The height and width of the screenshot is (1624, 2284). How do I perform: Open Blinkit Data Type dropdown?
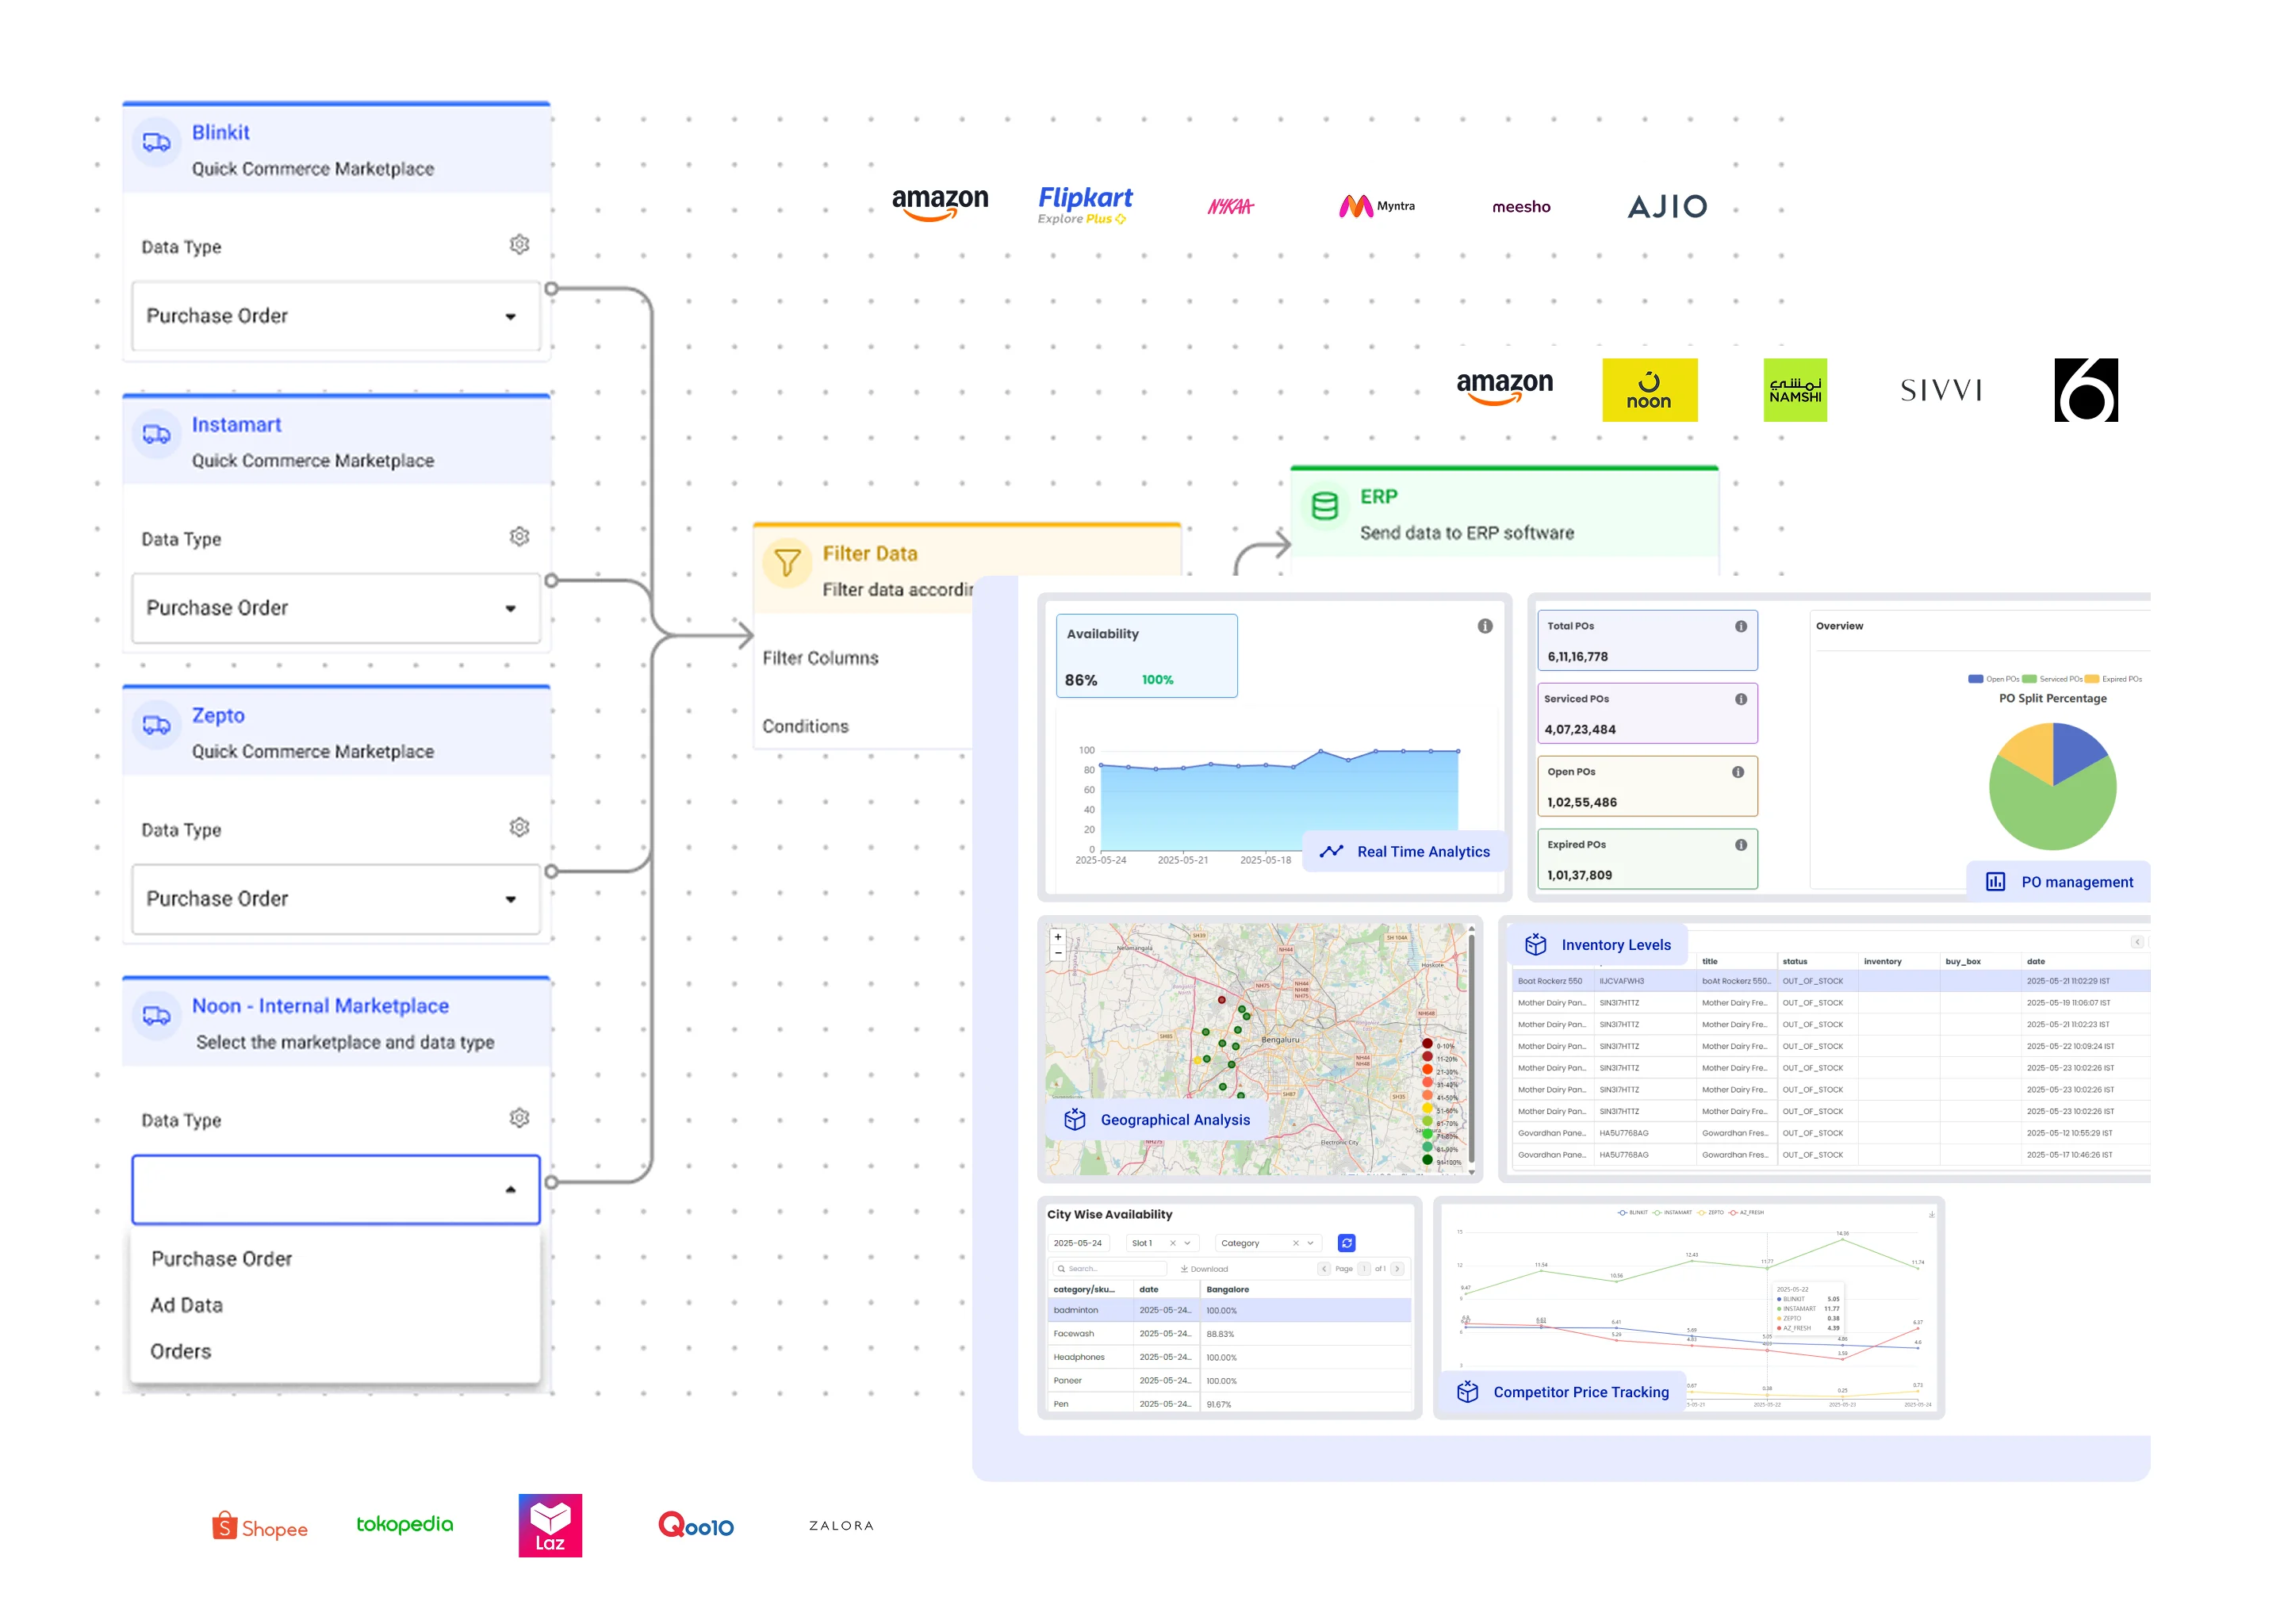pos(336,316)
